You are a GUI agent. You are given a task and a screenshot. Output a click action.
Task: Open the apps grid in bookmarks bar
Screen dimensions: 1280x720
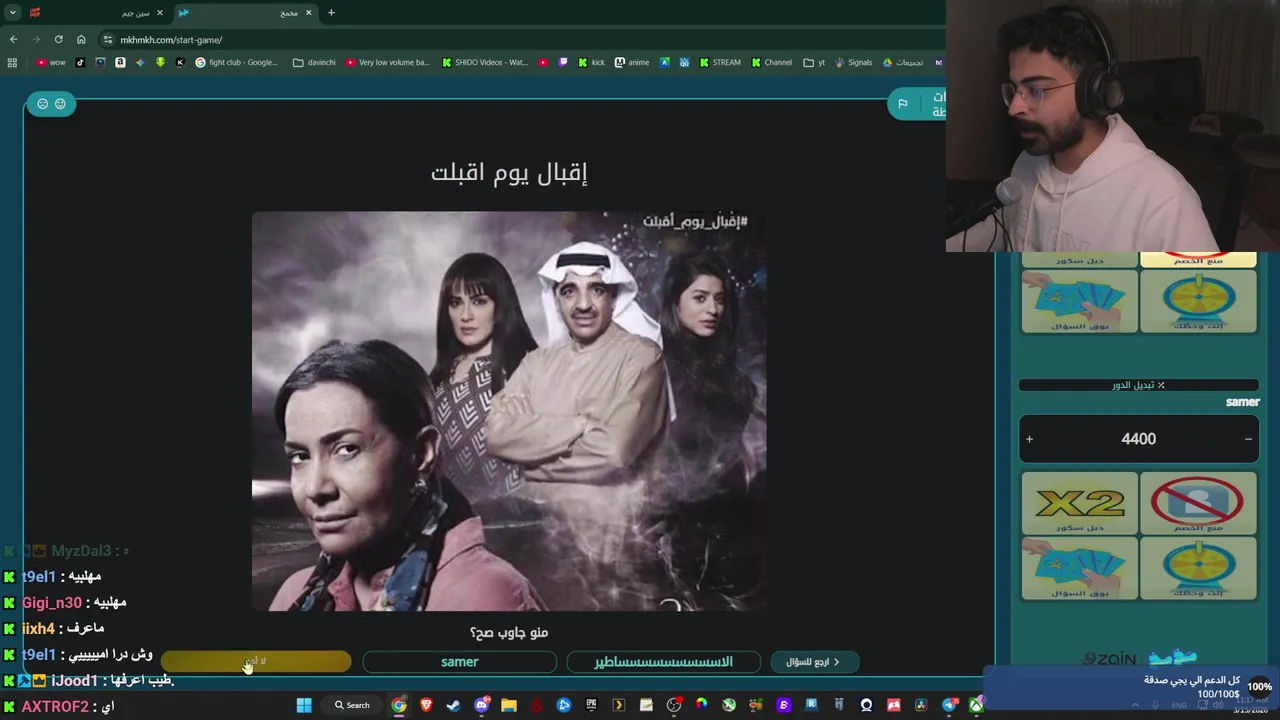[12, 62]
